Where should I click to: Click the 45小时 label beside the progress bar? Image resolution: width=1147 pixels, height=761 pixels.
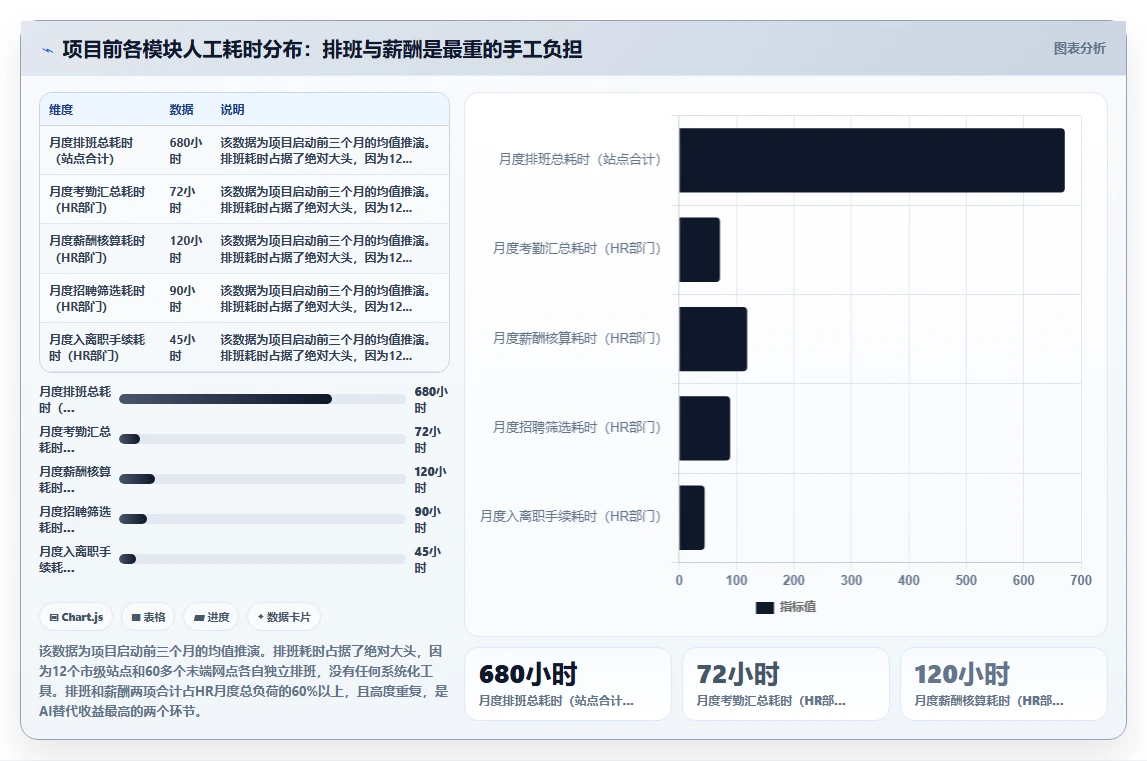click(428, 559)
